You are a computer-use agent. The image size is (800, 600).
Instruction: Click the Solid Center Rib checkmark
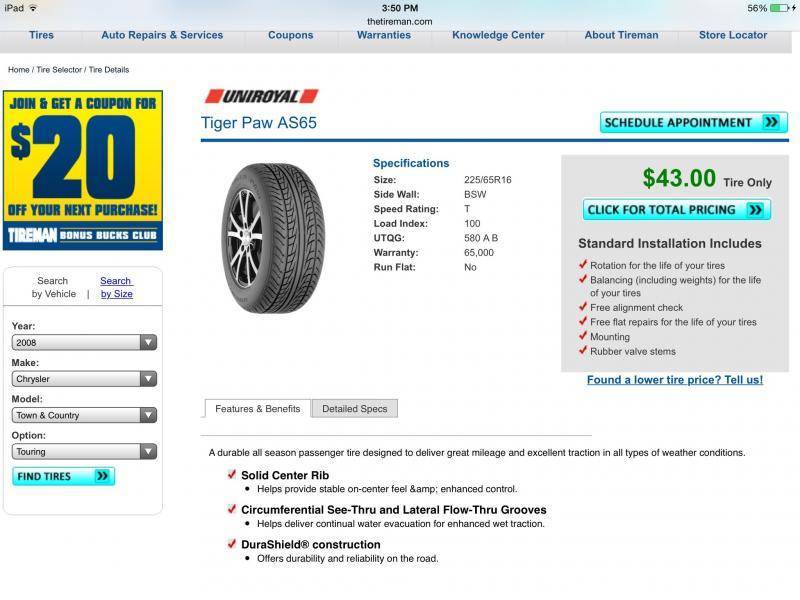(232, 474)
